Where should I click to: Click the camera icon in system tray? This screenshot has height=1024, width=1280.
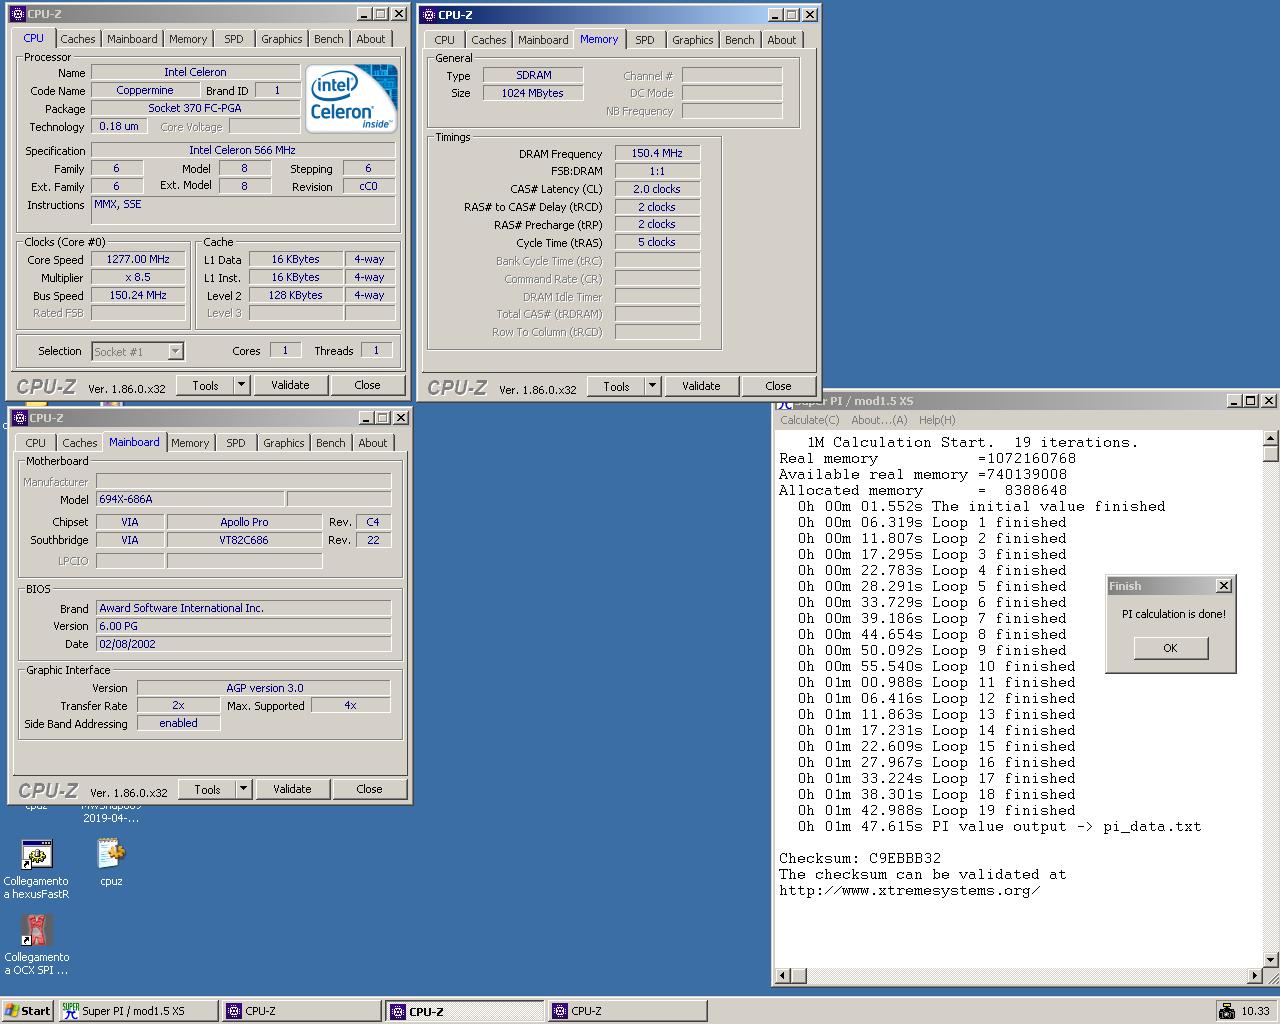1226,1012
